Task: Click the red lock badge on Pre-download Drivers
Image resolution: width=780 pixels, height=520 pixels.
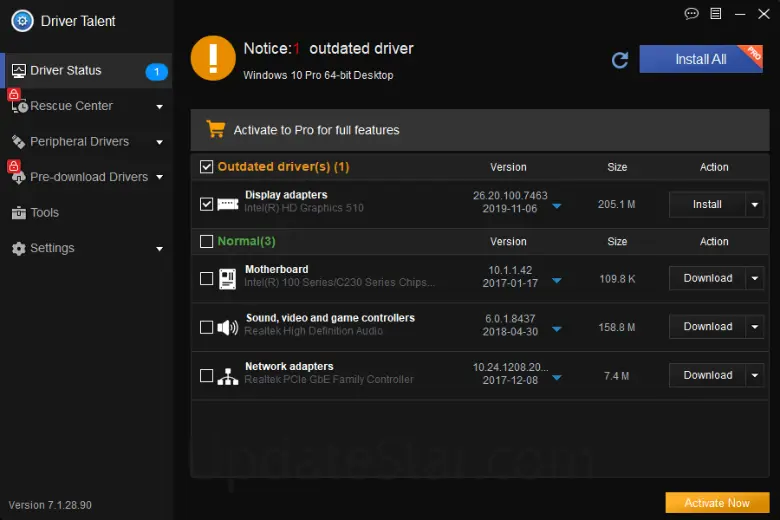Action: coord(13,165)
